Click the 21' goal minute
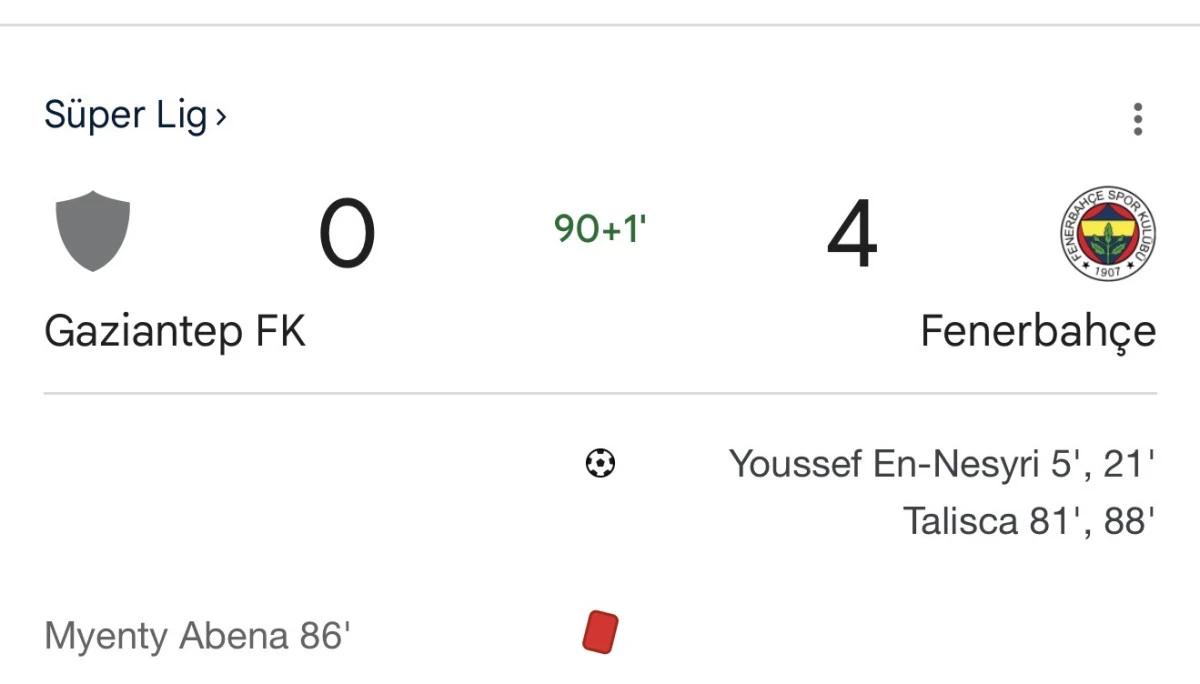Screen dimensions: 1200x684 pyautogui.click(x=1131, y=465)
